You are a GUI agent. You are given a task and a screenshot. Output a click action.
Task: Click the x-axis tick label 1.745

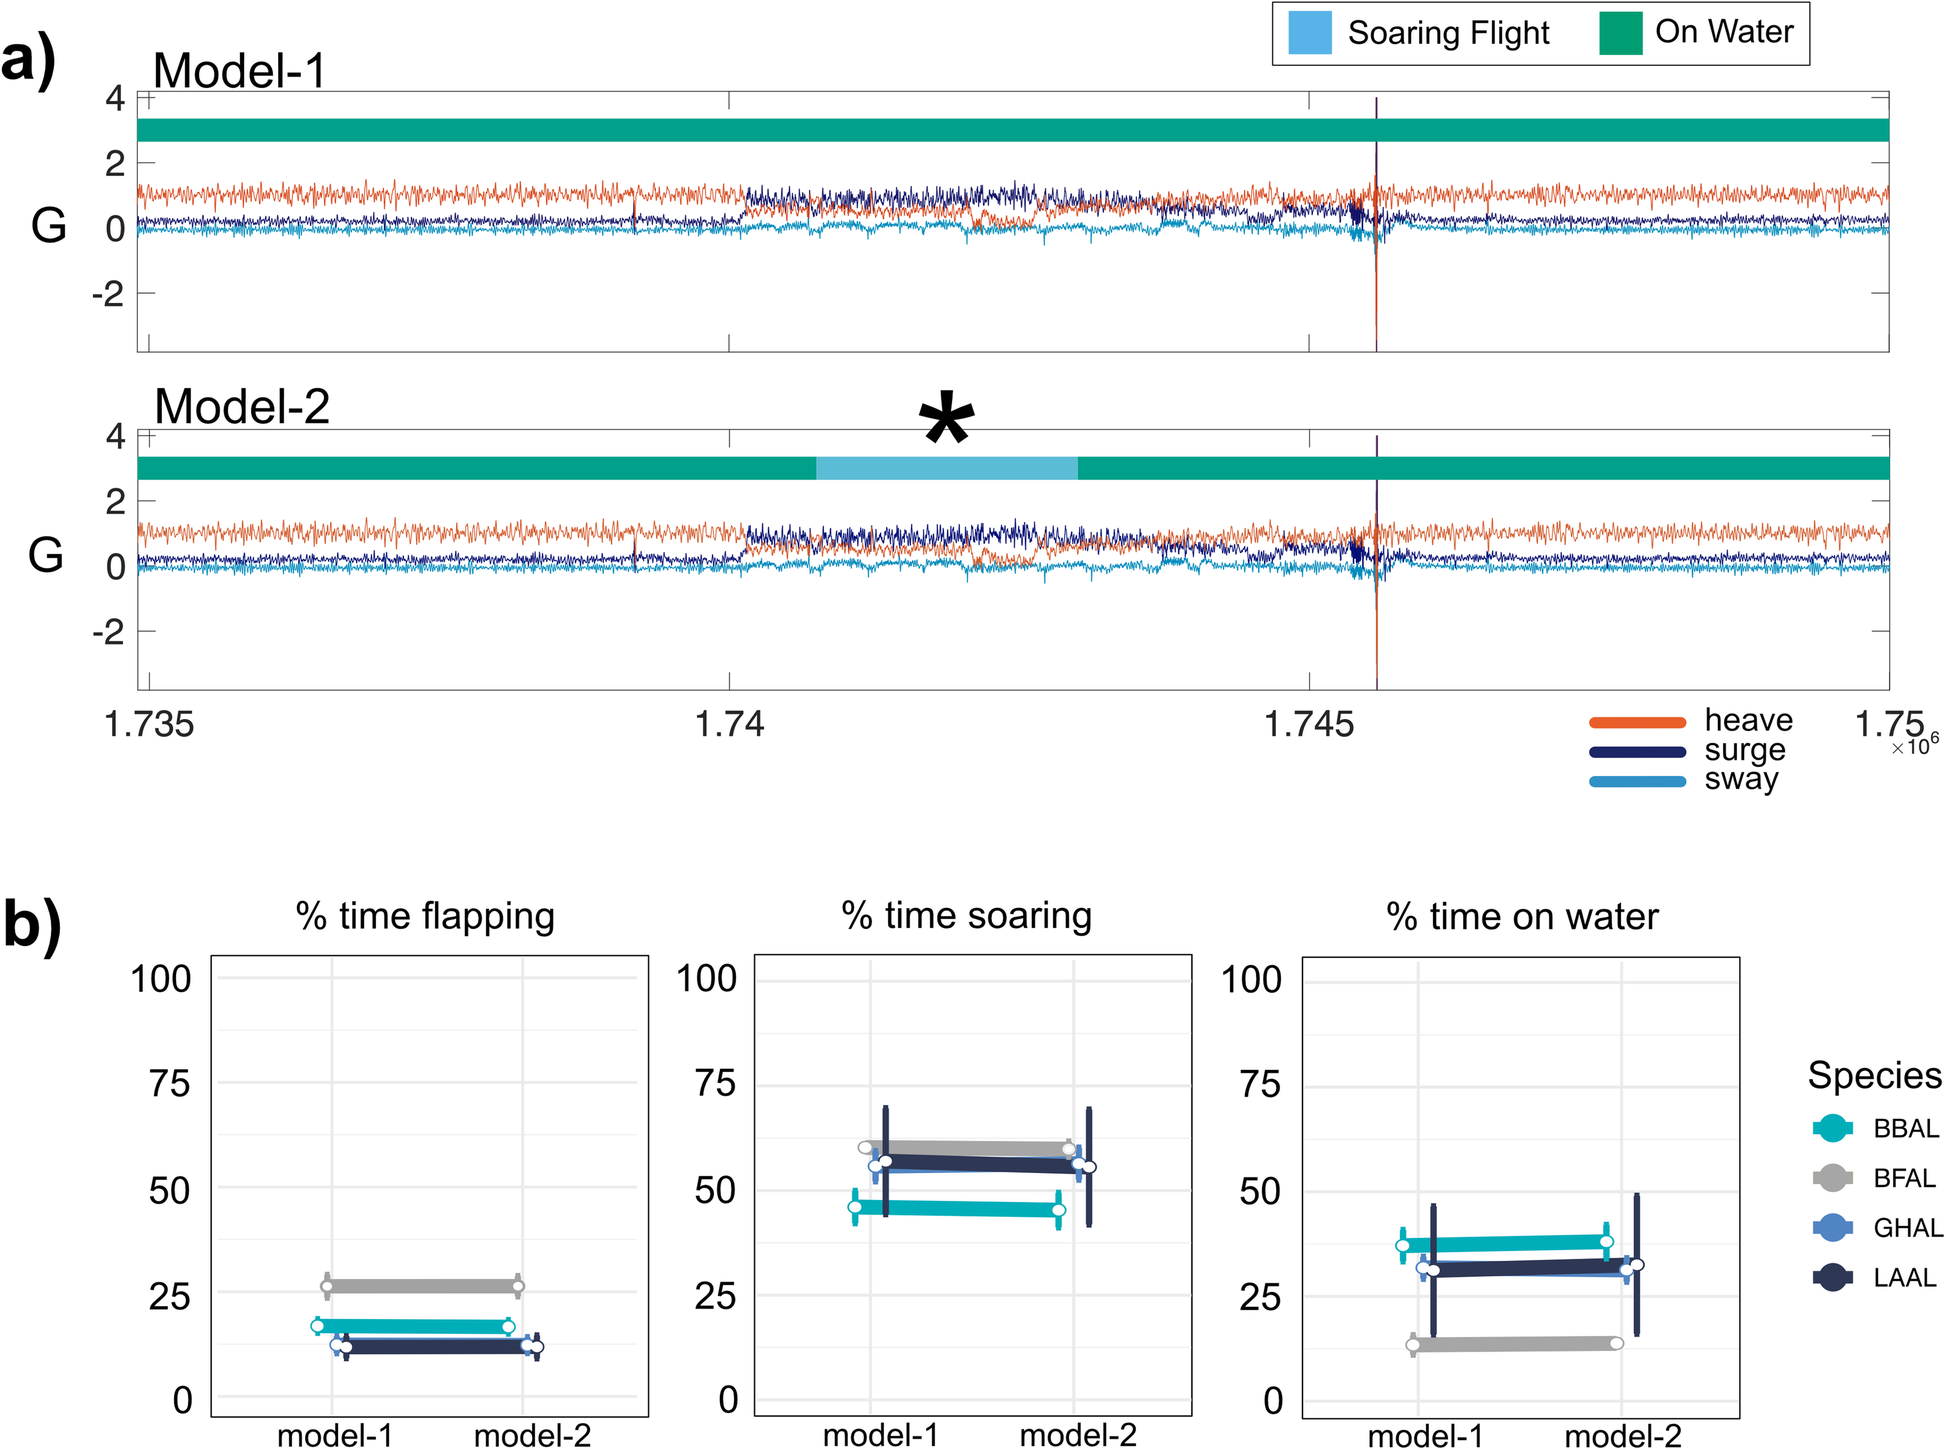(1309, 725)
